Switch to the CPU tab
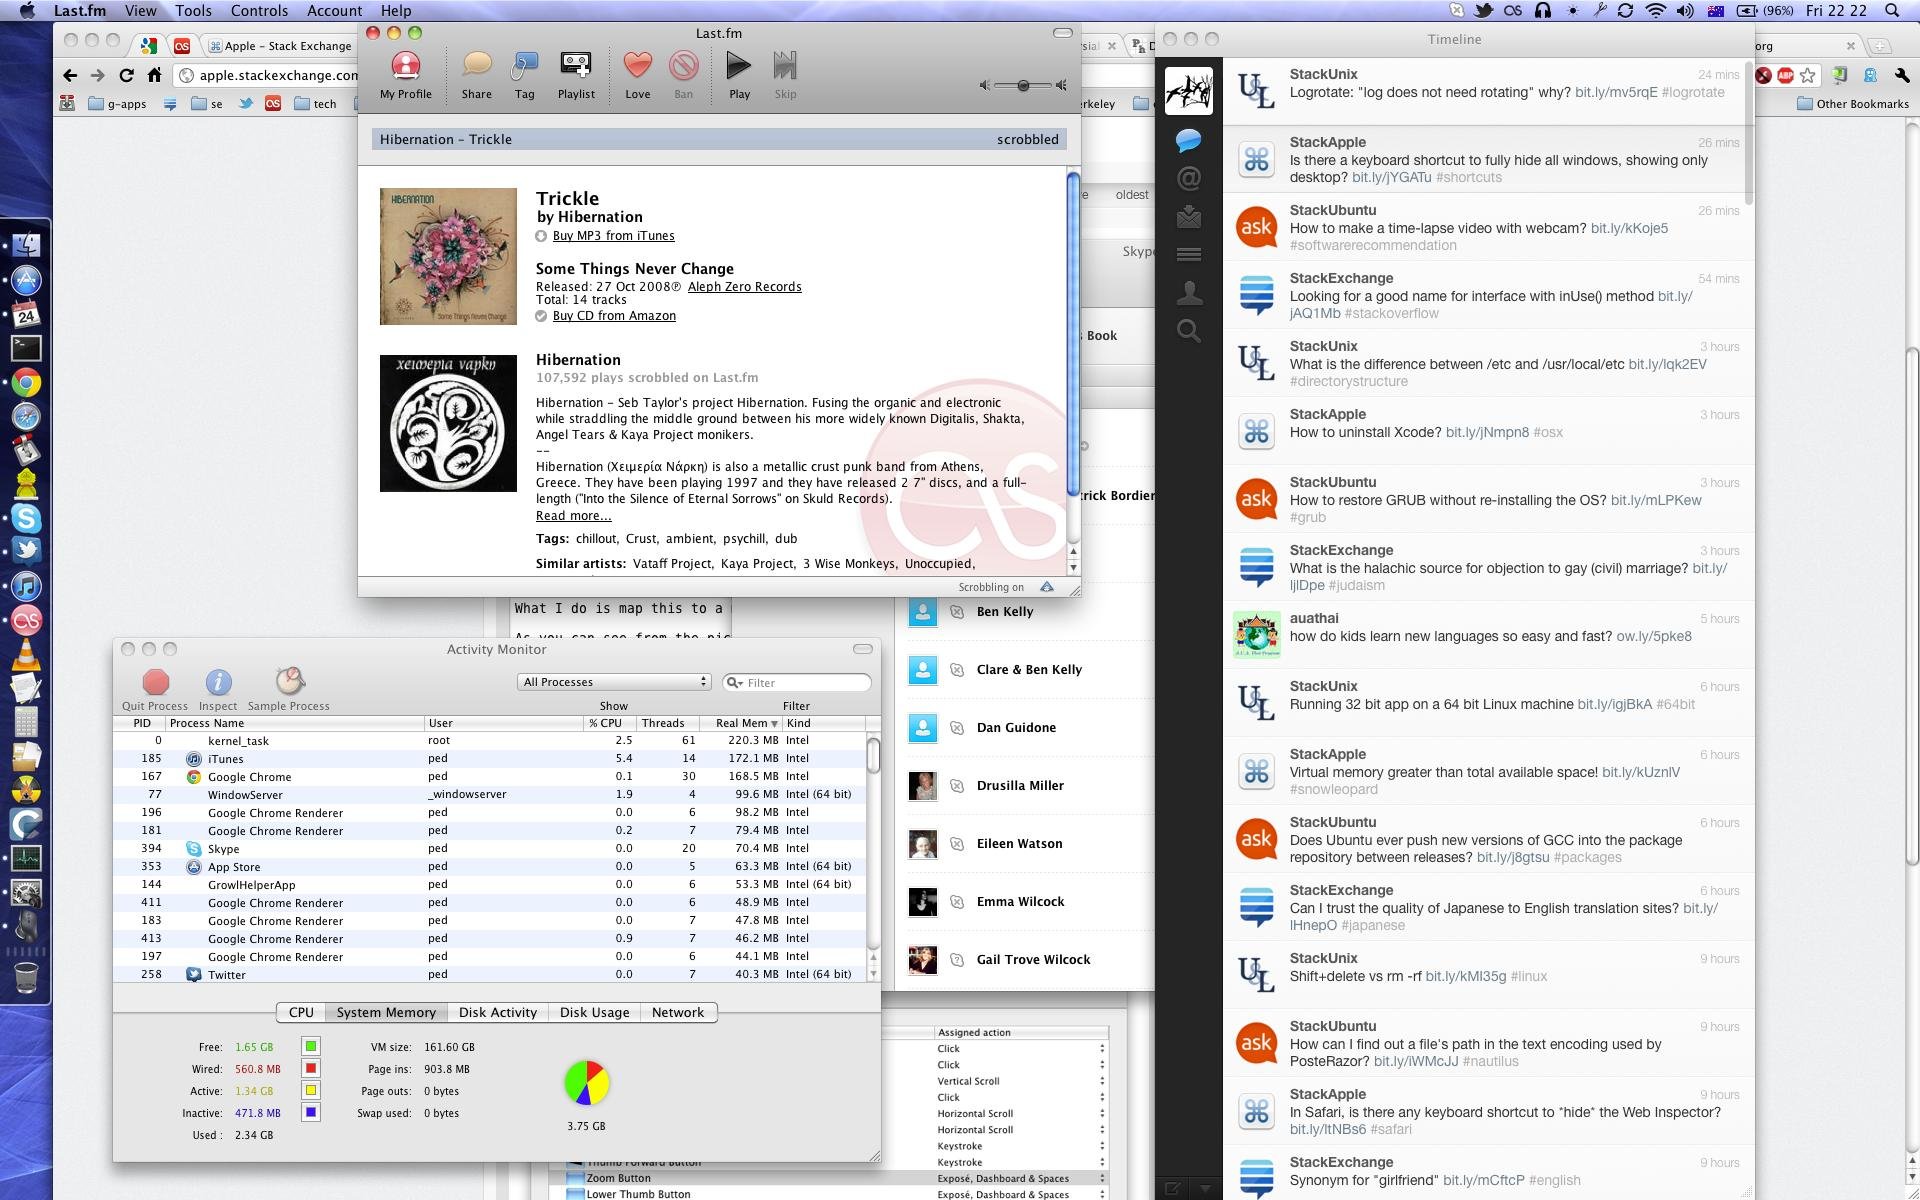The image size is (1920, 1200). click(301, 1012)
